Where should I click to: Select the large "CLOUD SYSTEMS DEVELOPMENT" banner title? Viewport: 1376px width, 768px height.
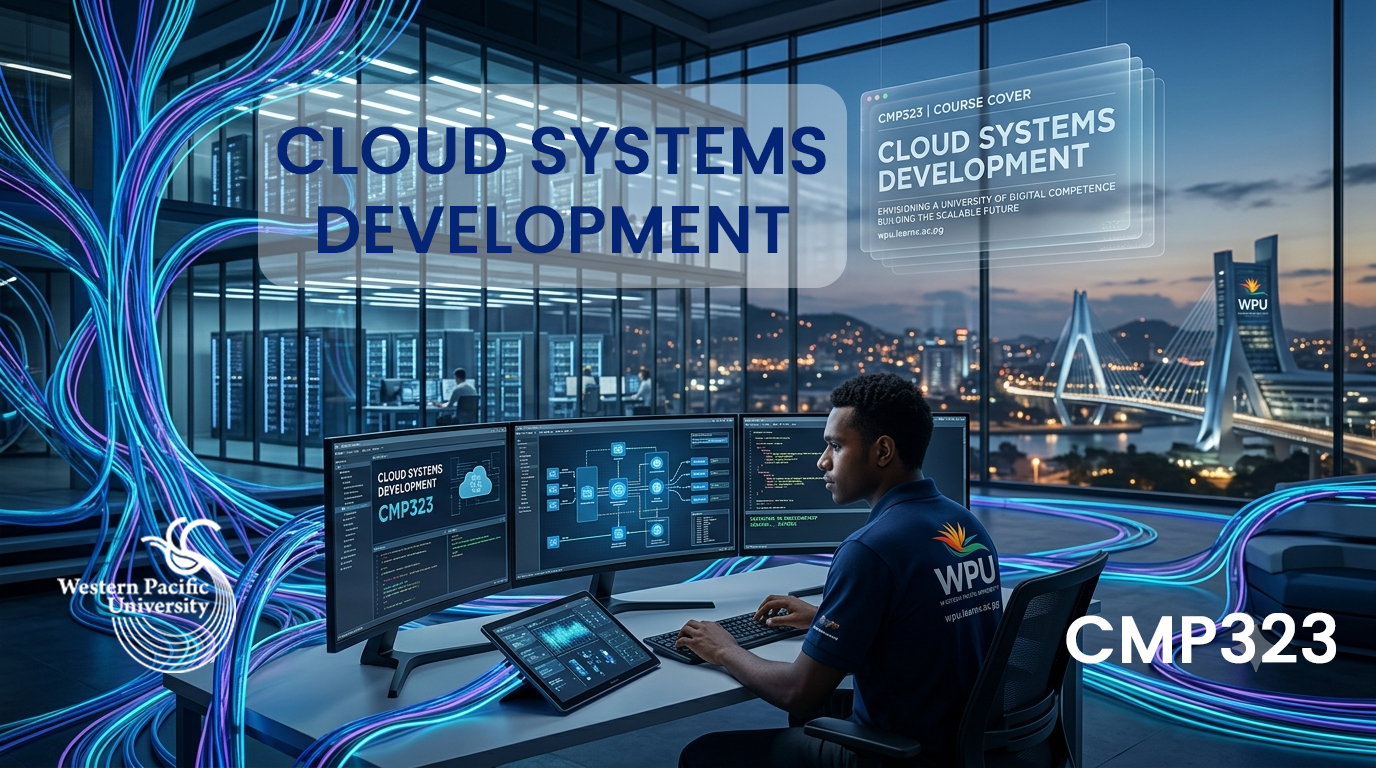(552, 190)
